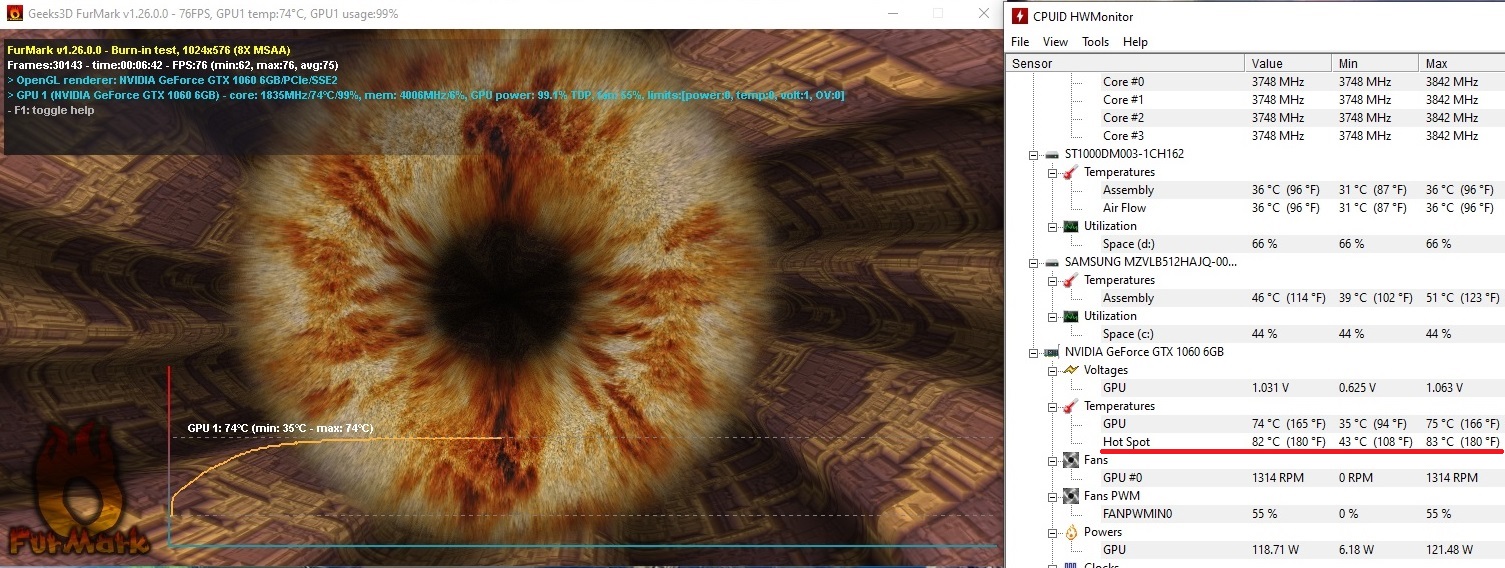Collapse Temperatures under ST1000DM003 drive
The height and width of the screenshot is (568, 1505).
(1053, 172)
